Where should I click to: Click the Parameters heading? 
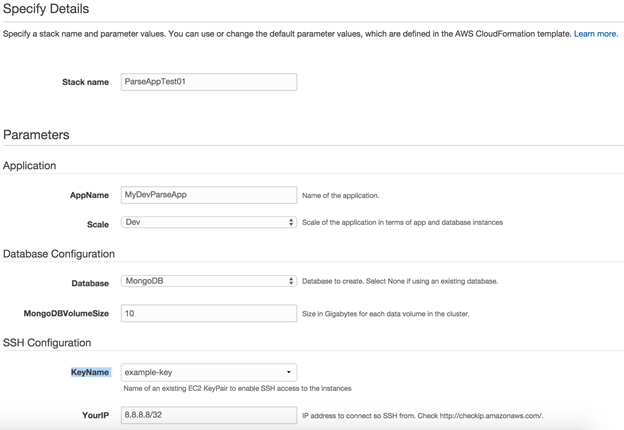pyautogui.click(x=36, y=134)
